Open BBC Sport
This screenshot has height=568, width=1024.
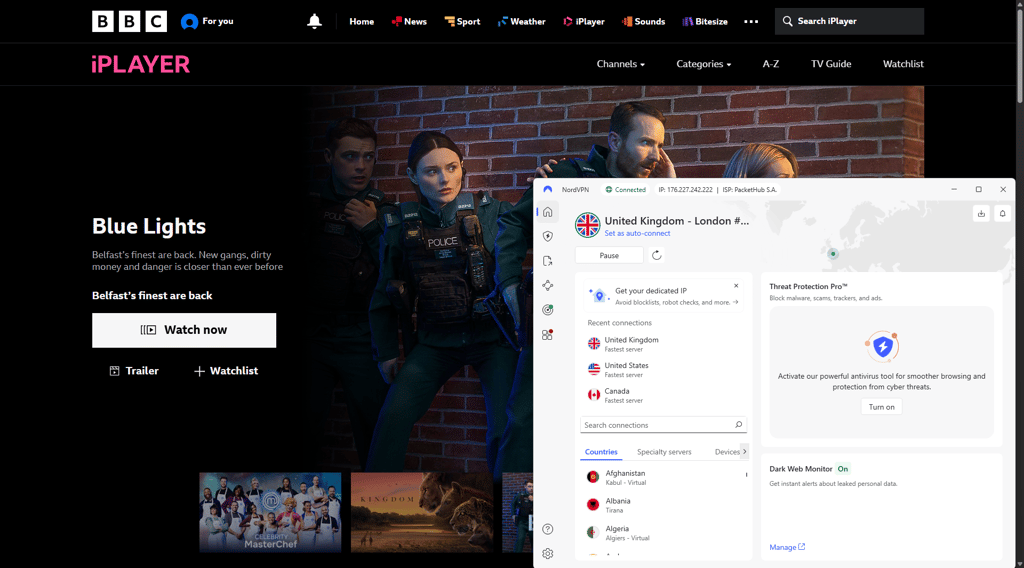point(462,22)
